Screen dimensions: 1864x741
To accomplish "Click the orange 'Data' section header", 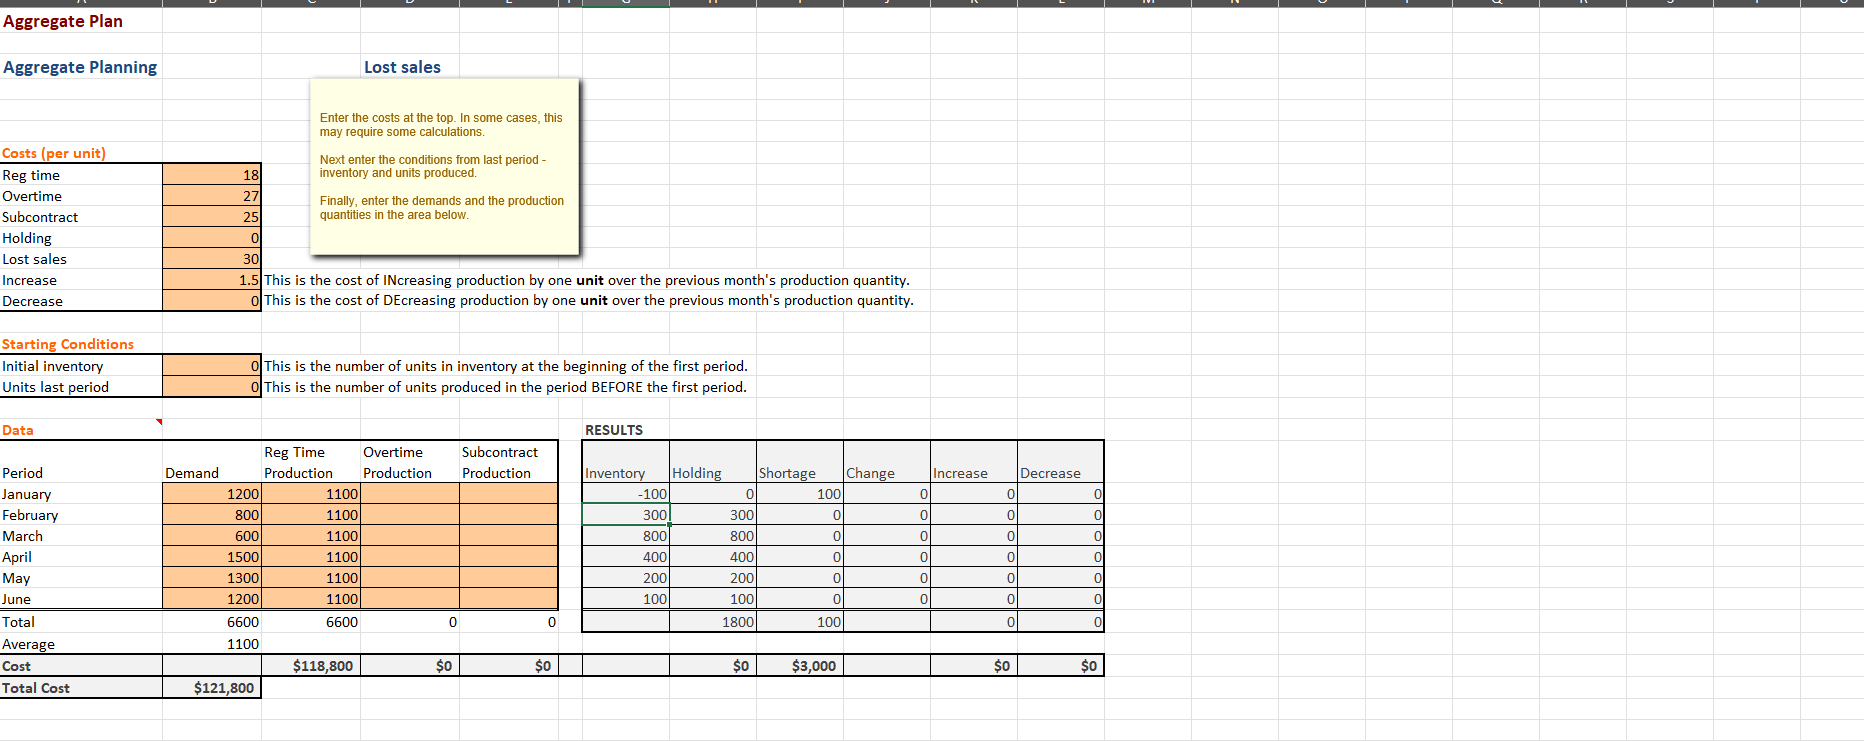I will [18, 430].
